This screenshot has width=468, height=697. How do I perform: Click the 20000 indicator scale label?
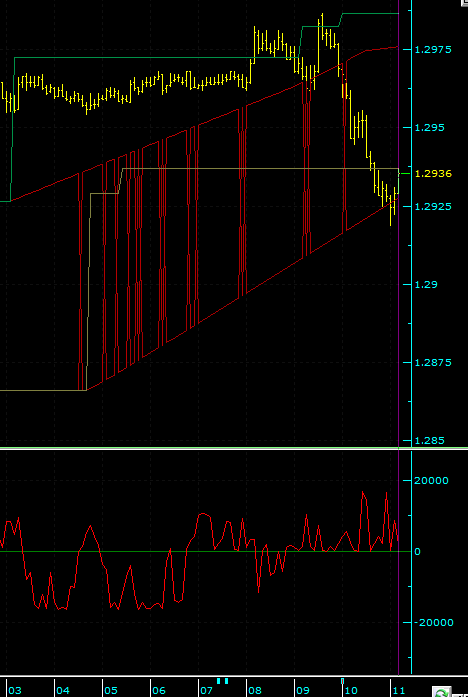(x=432, y=481)
